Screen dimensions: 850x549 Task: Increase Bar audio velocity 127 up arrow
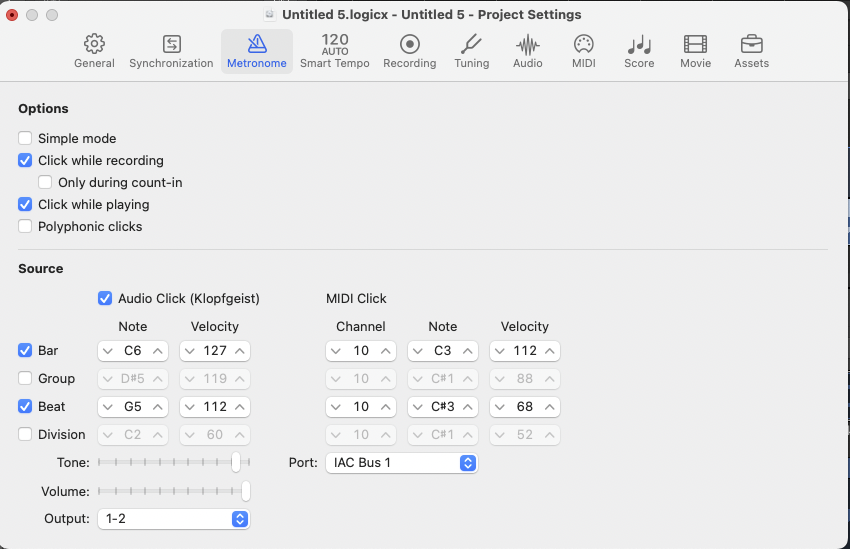pos(240,351)
